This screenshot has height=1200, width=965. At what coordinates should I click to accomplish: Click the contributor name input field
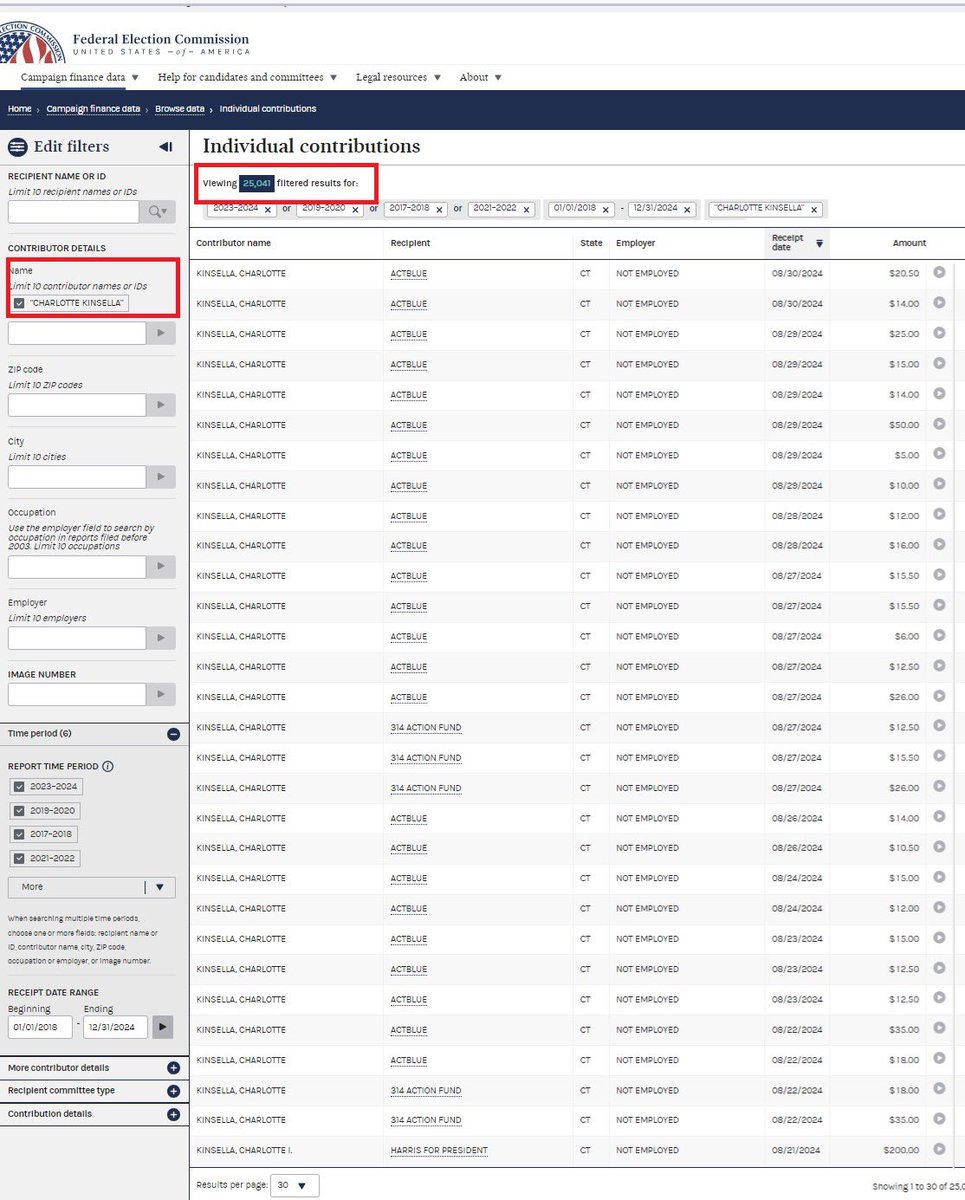tap(77, 333)
